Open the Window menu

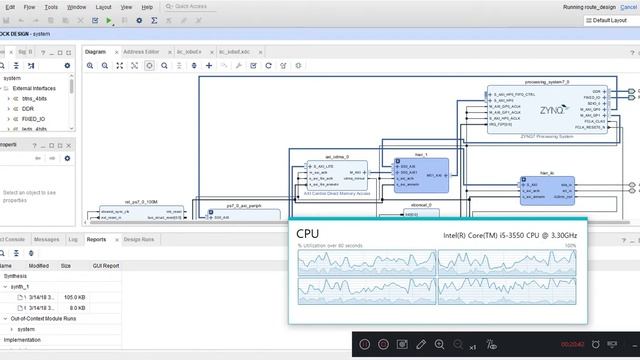[76, 7]
